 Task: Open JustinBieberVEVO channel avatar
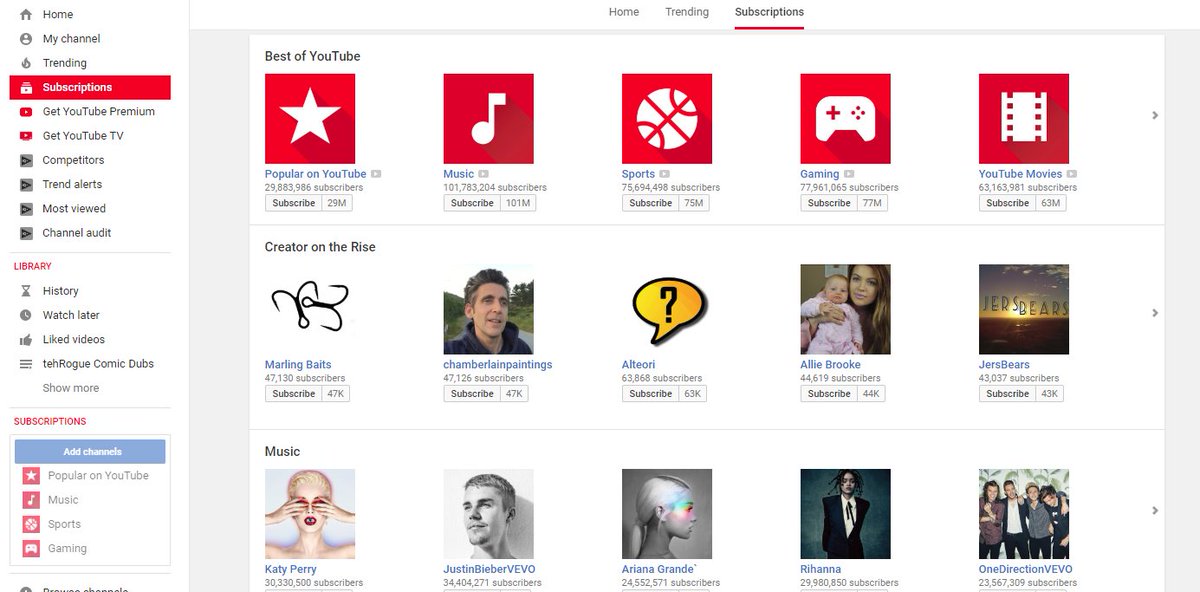[488, 514]
